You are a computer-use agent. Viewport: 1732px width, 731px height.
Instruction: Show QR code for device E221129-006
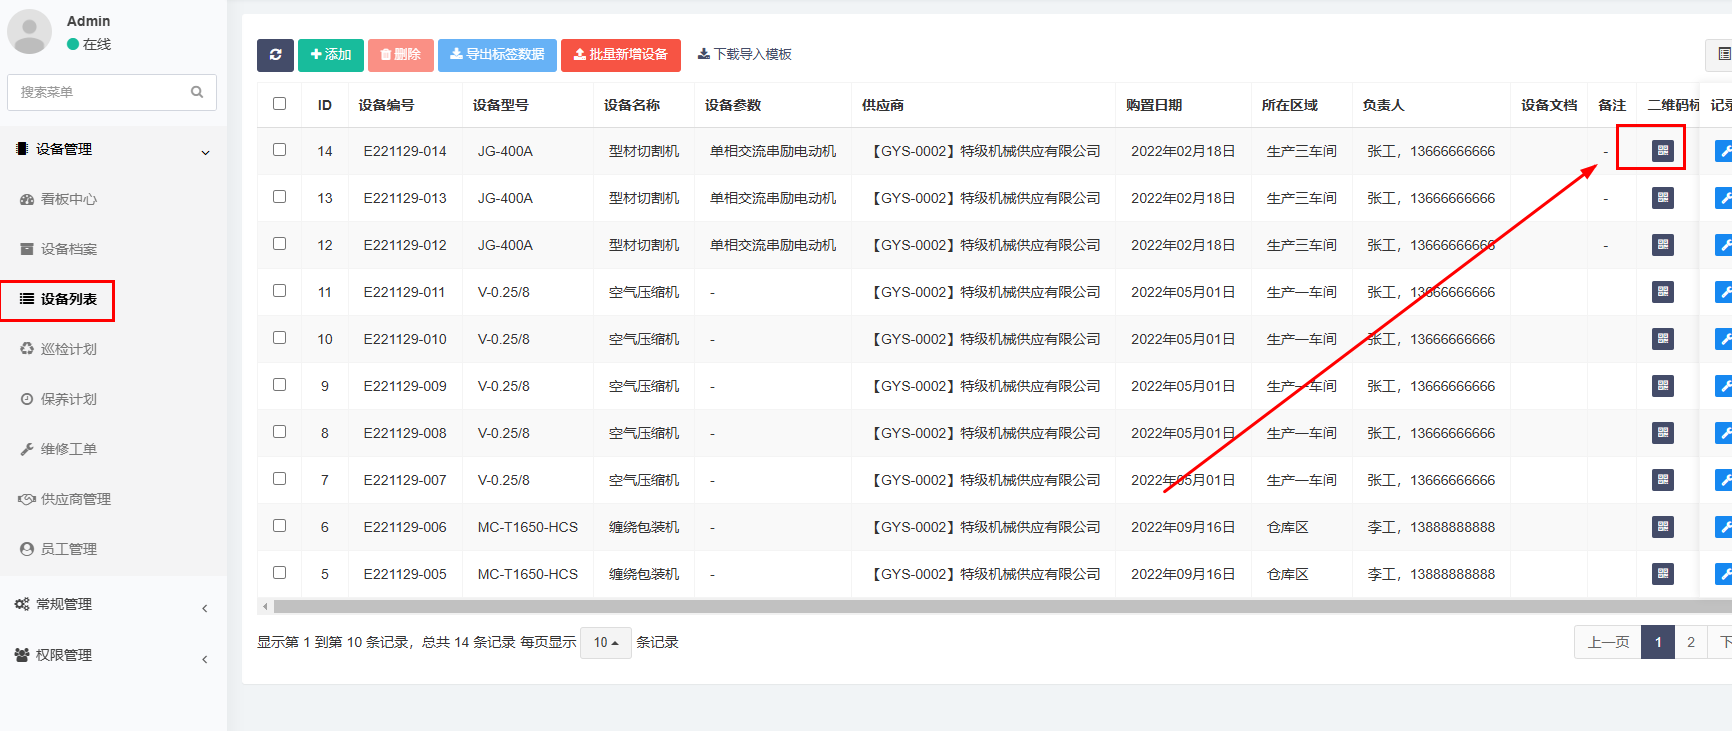coord(1663,527)
